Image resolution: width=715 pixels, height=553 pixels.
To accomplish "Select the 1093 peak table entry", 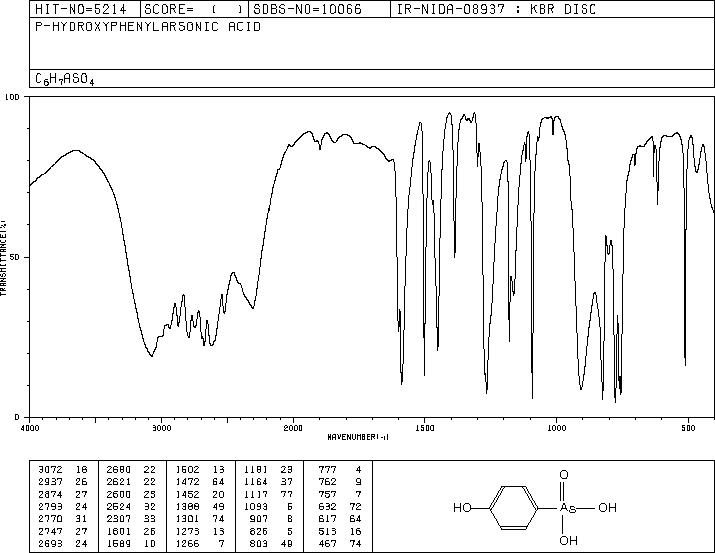I will click(269, 506).
